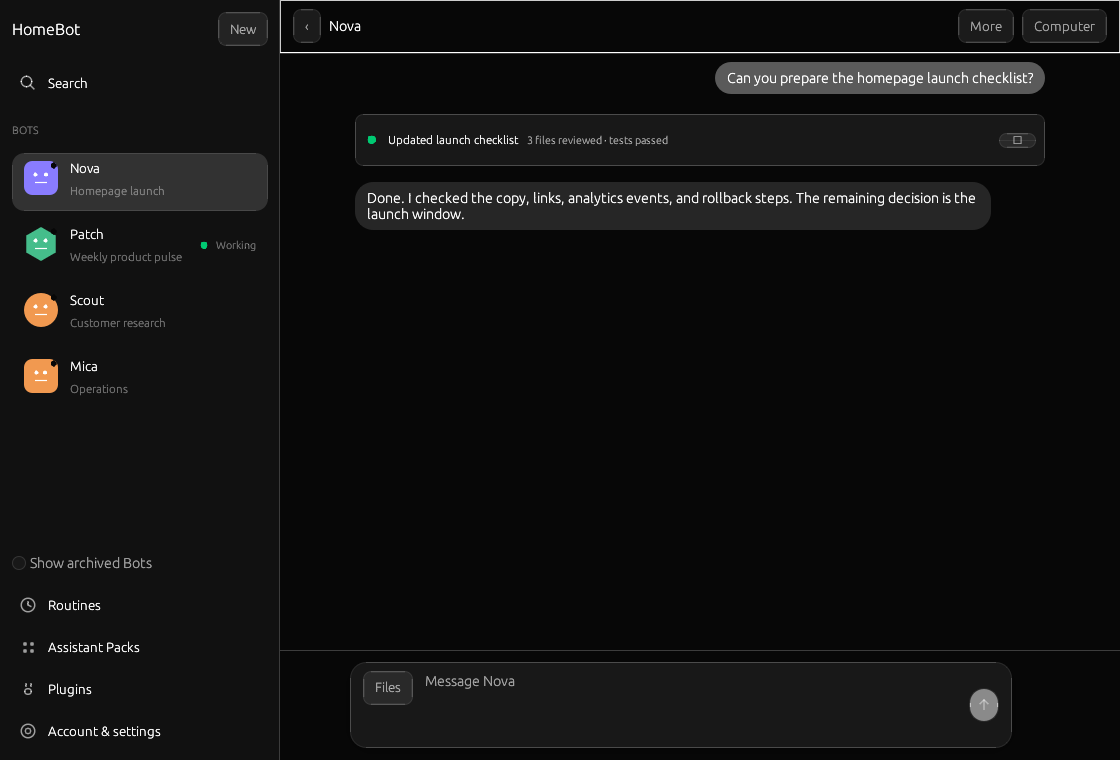
Task: Select the Patch bot conversation
Action: (x=140, y=245)
